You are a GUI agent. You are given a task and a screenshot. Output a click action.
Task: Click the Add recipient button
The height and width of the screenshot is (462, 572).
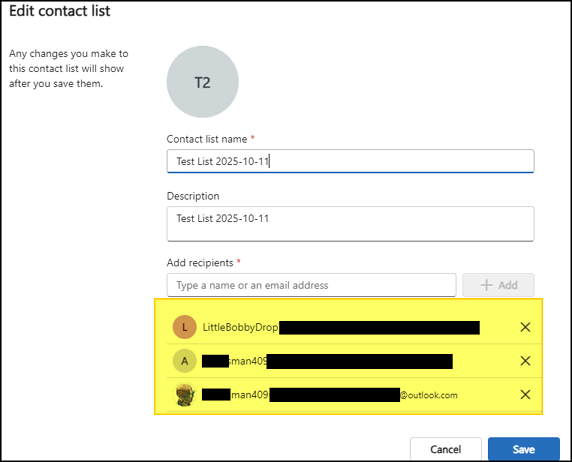click(498, 285)
